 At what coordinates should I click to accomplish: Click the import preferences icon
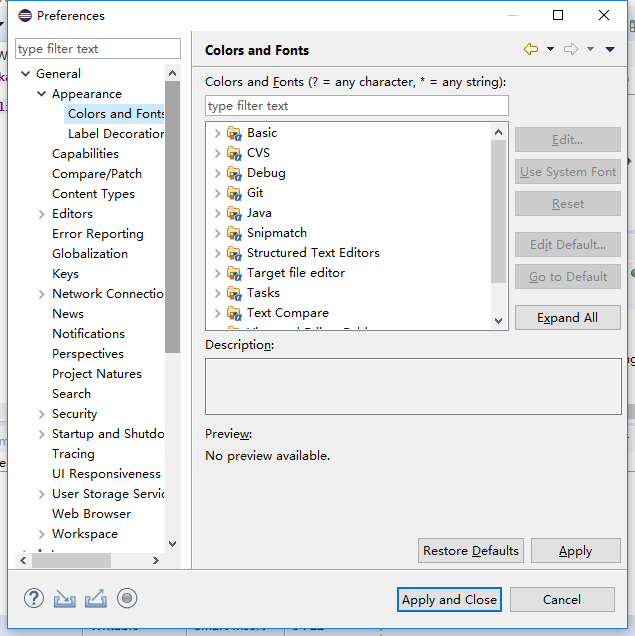[64, 599]
